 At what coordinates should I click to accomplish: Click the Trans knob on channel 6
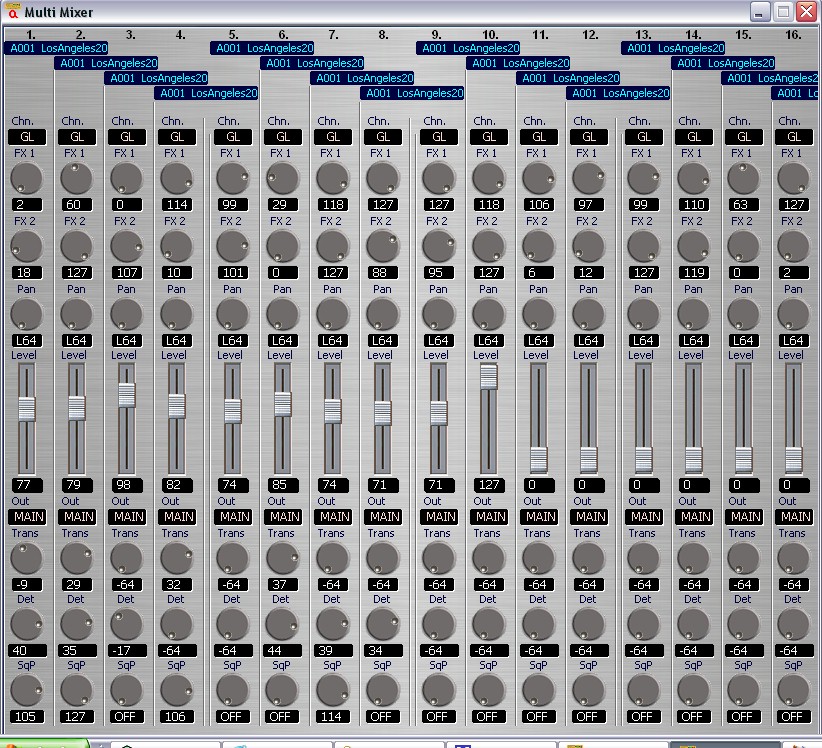point(282,559)
